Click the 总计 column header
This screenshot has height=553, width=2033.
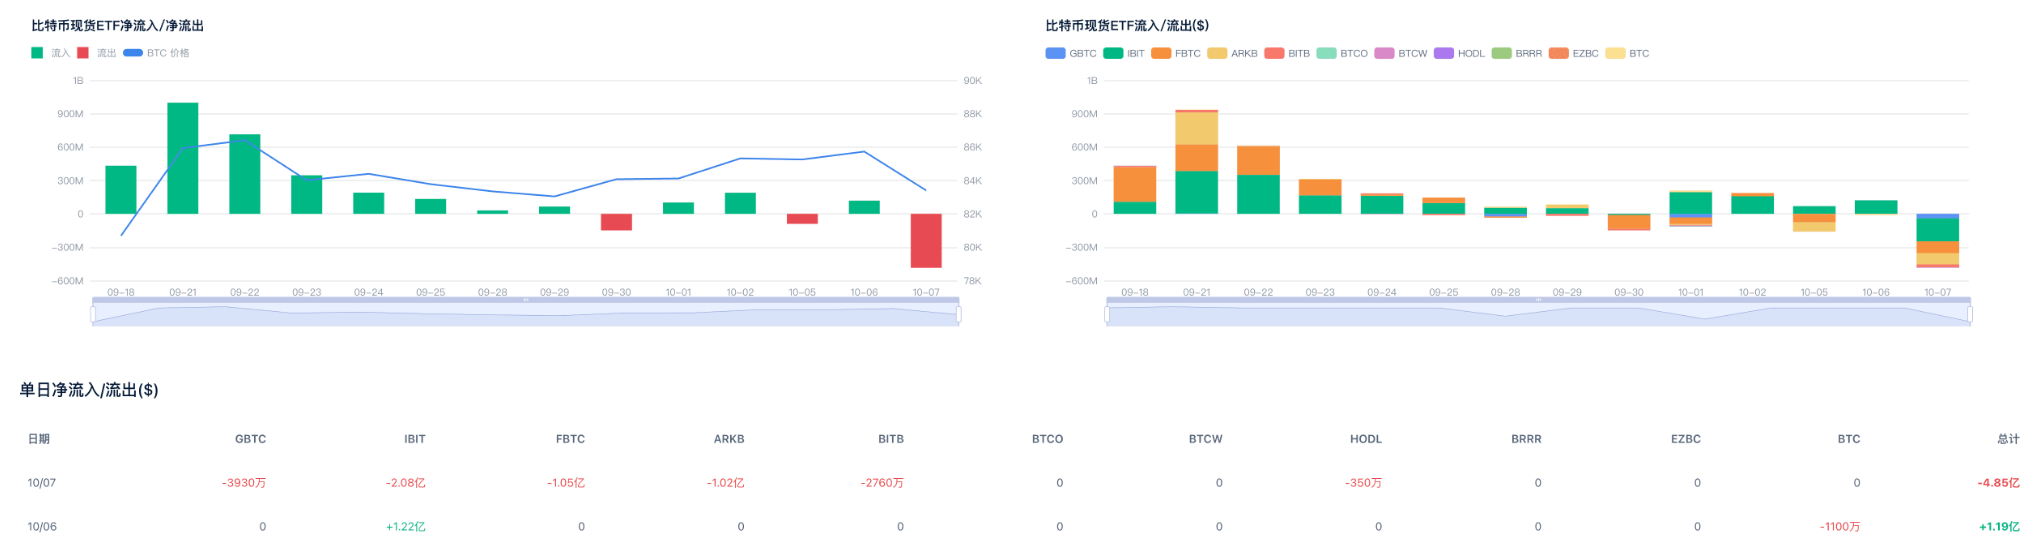(x=2008, y=439)
